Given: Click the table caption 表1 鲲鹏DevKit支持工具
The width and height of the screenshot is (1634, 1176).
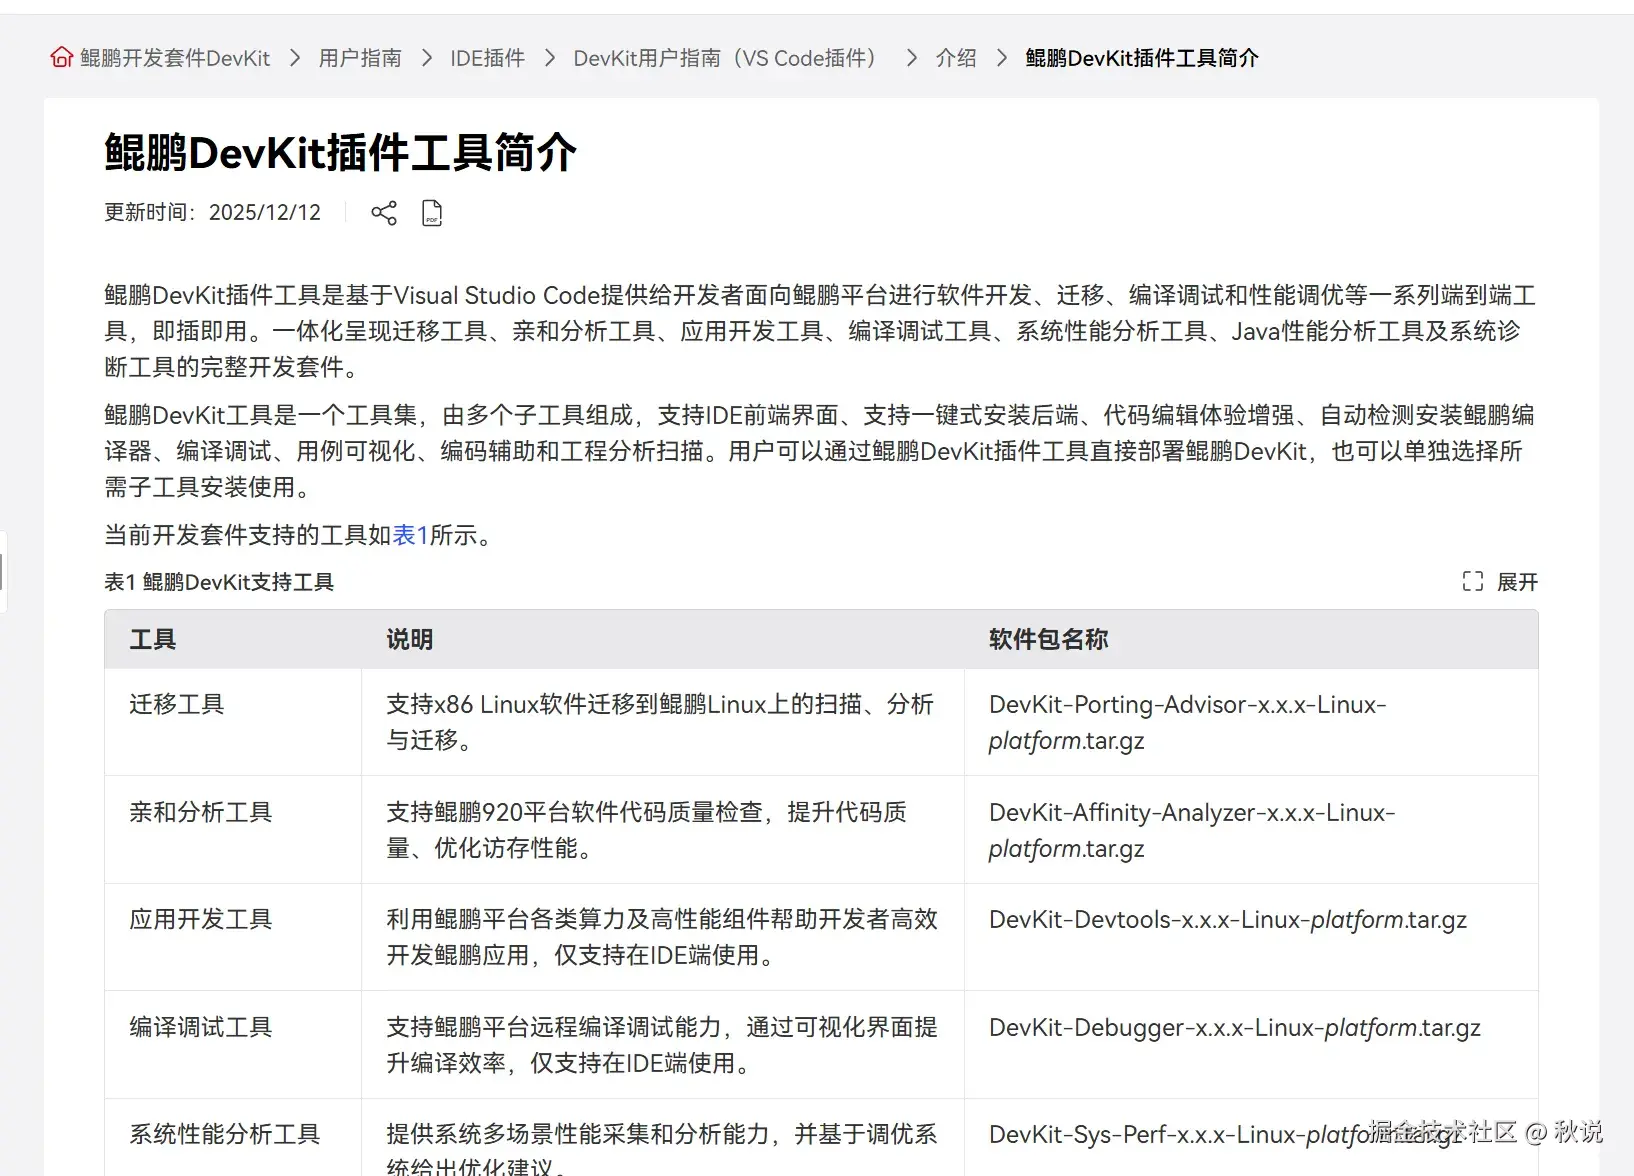Looking at the screenshot, I should point(219,582).
